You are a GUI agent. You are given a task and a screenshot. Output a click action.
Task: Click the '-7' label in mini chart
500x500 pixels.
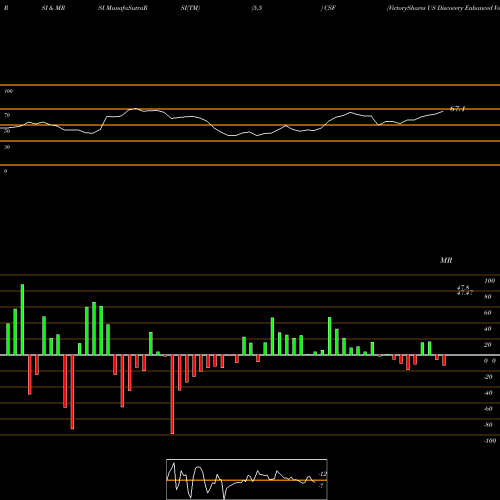coord(321,486)
